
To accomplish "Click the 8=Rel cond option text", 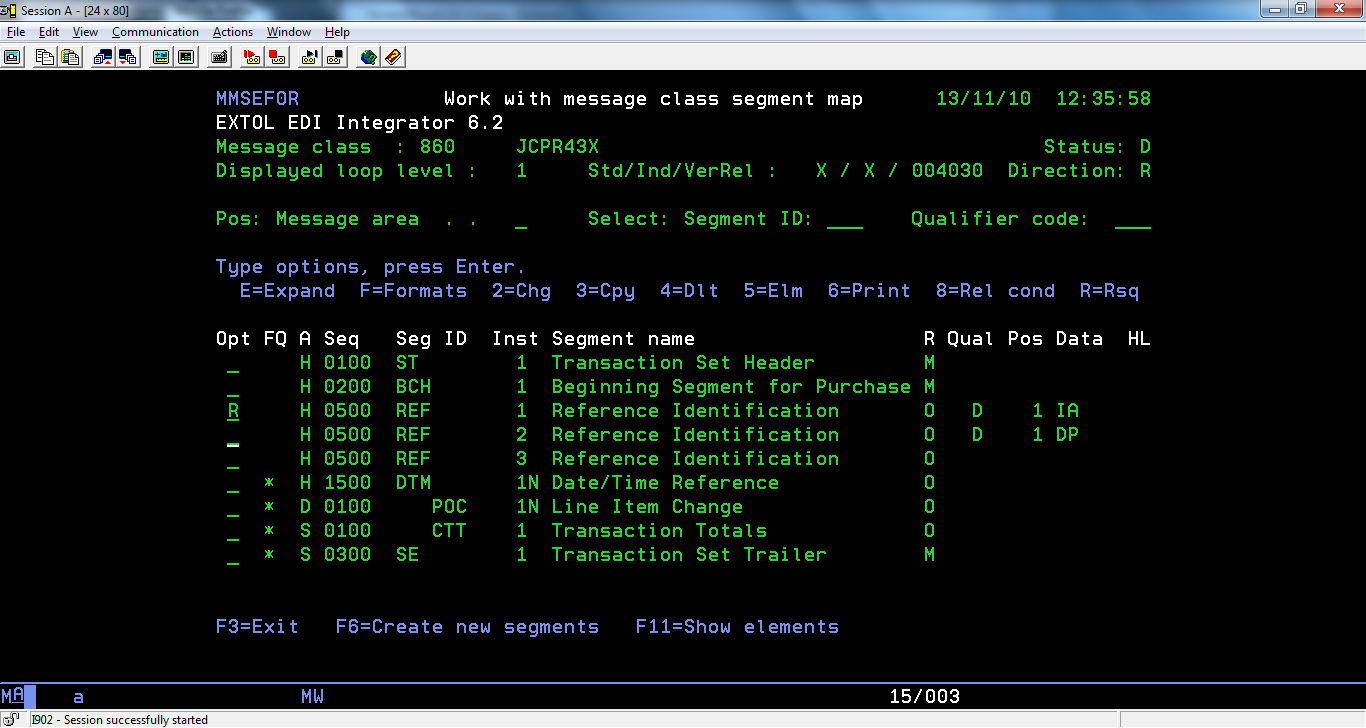I will click(995, 291).
